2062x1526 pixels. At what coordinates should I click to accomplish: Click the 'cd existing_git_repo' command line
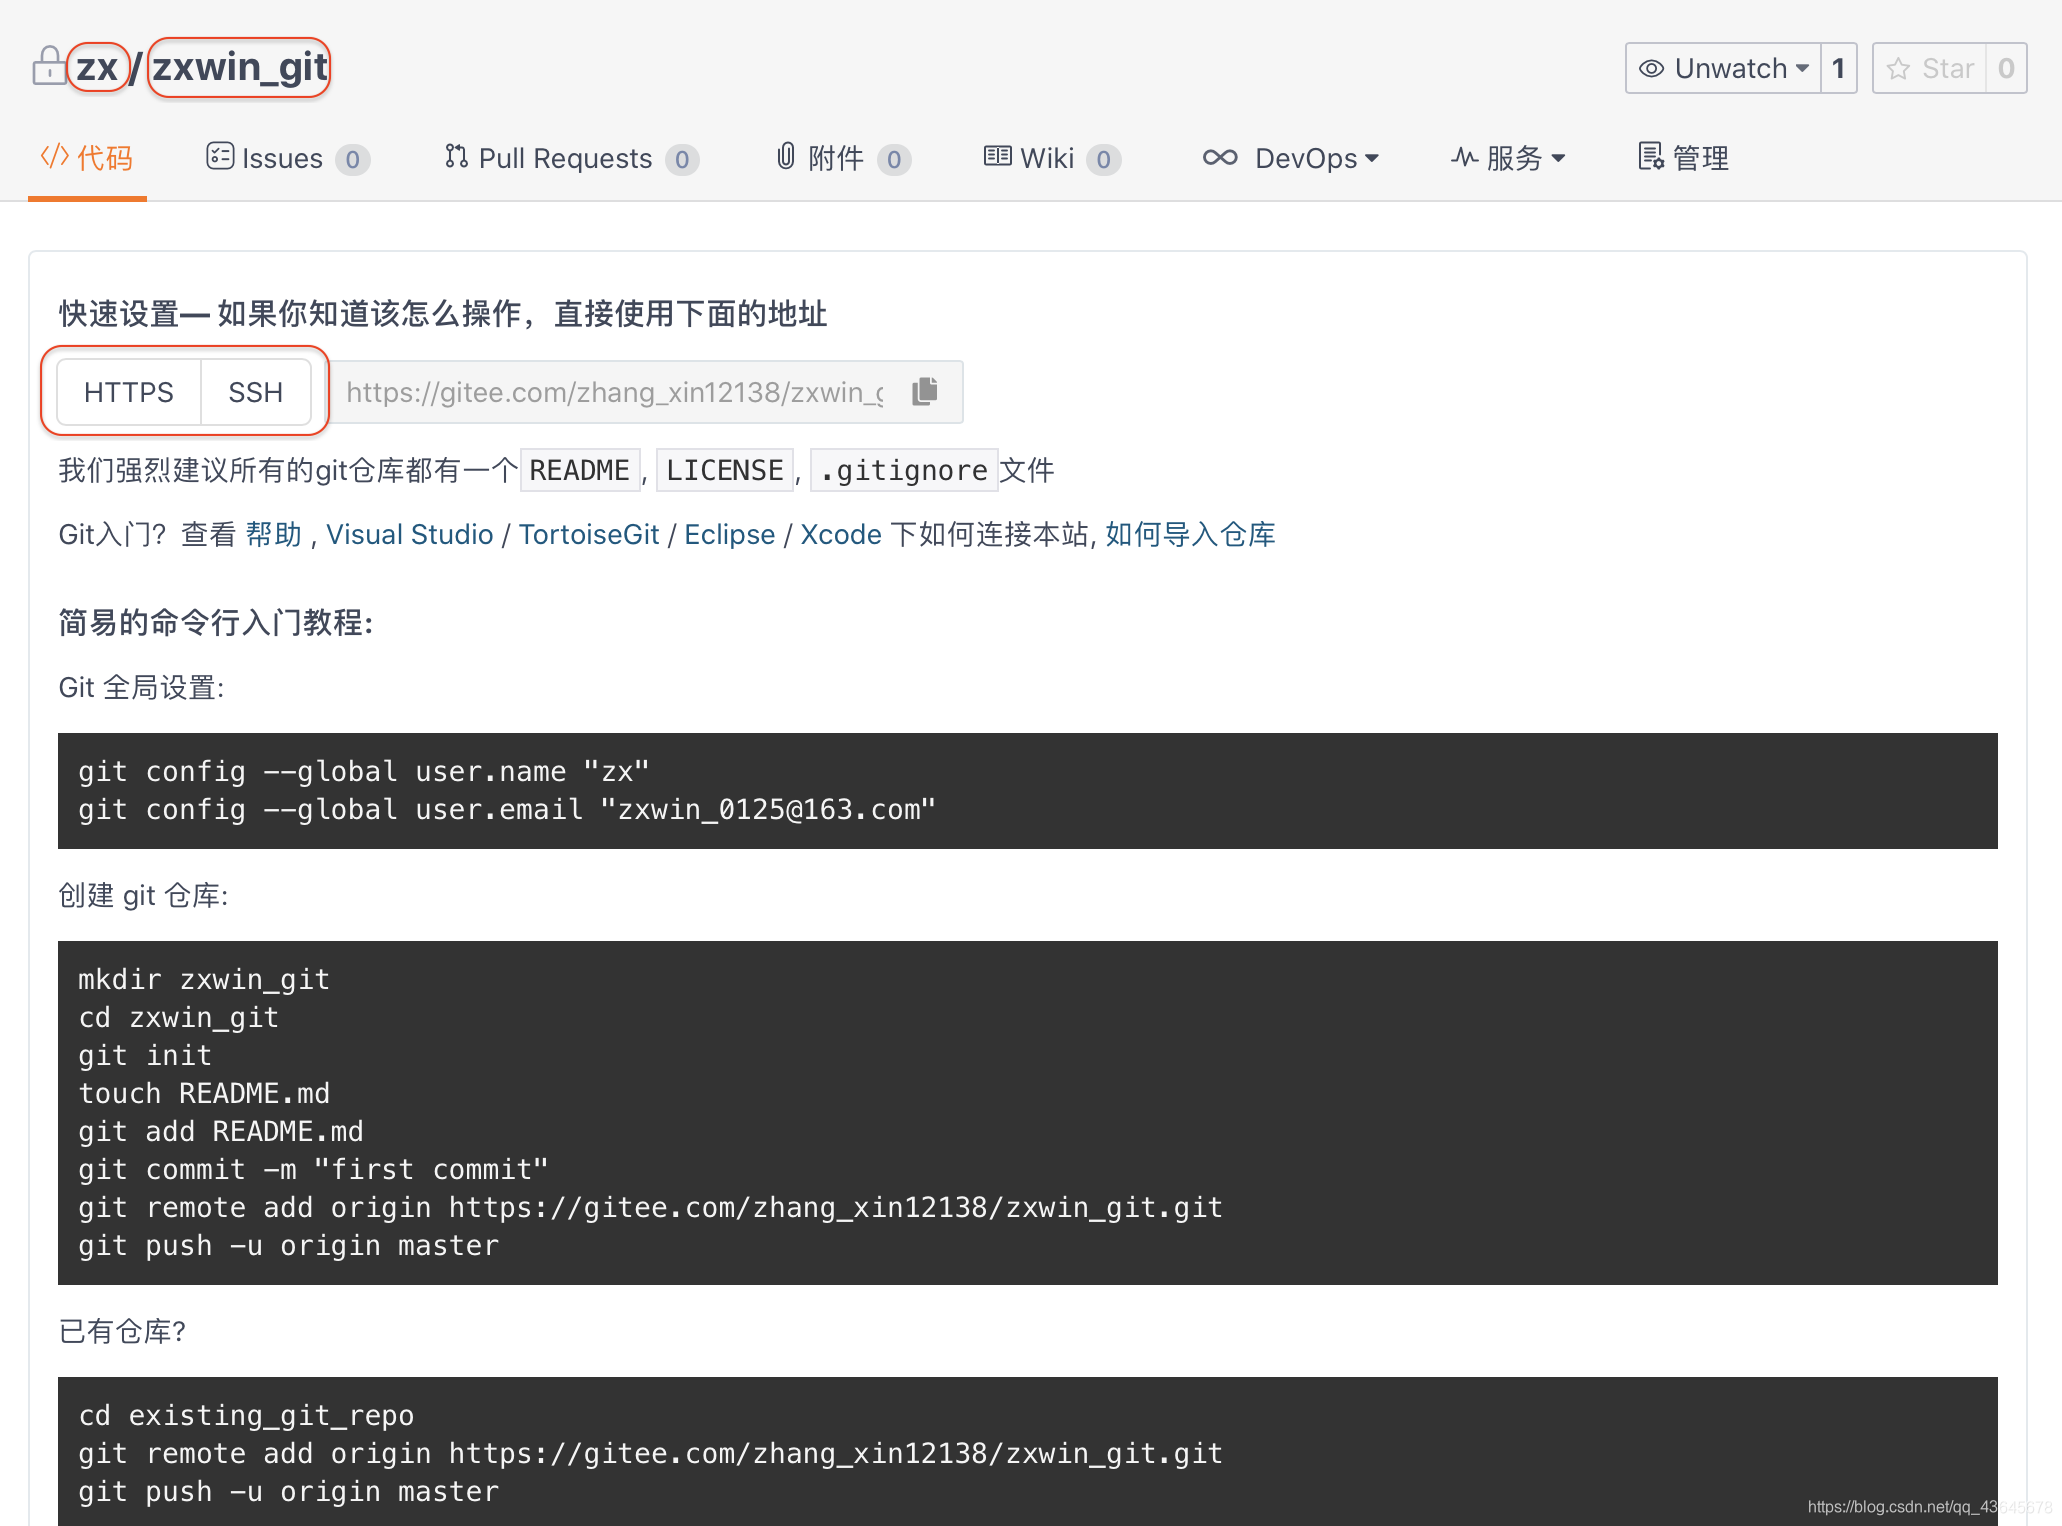[x=246, y=1415]
